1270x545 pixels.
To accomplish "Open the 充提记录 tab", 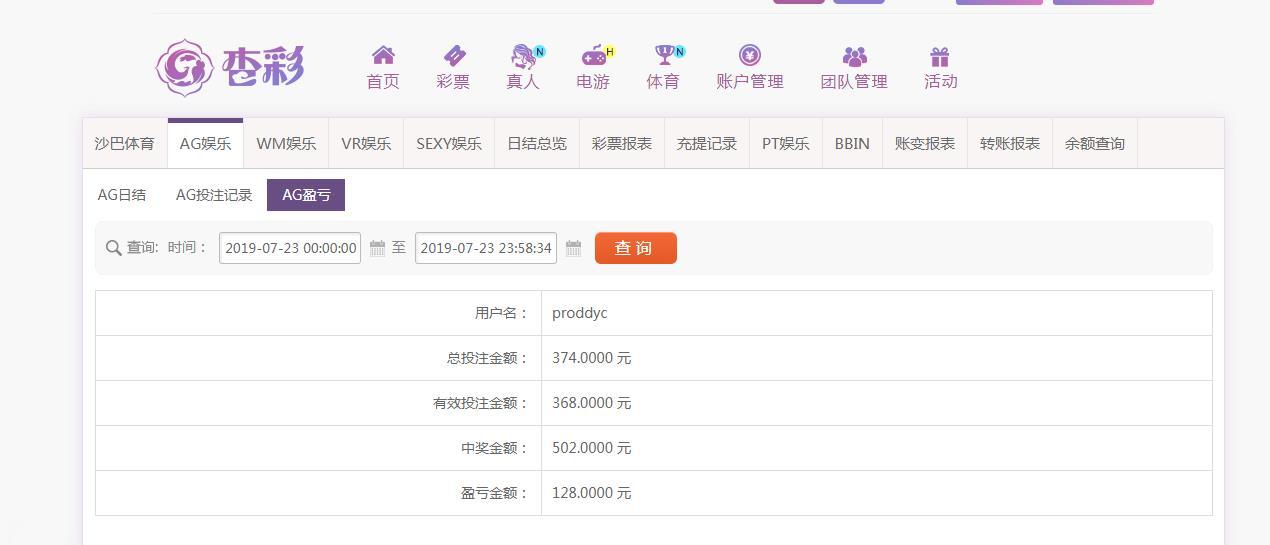I will click(x=707, y=143).
